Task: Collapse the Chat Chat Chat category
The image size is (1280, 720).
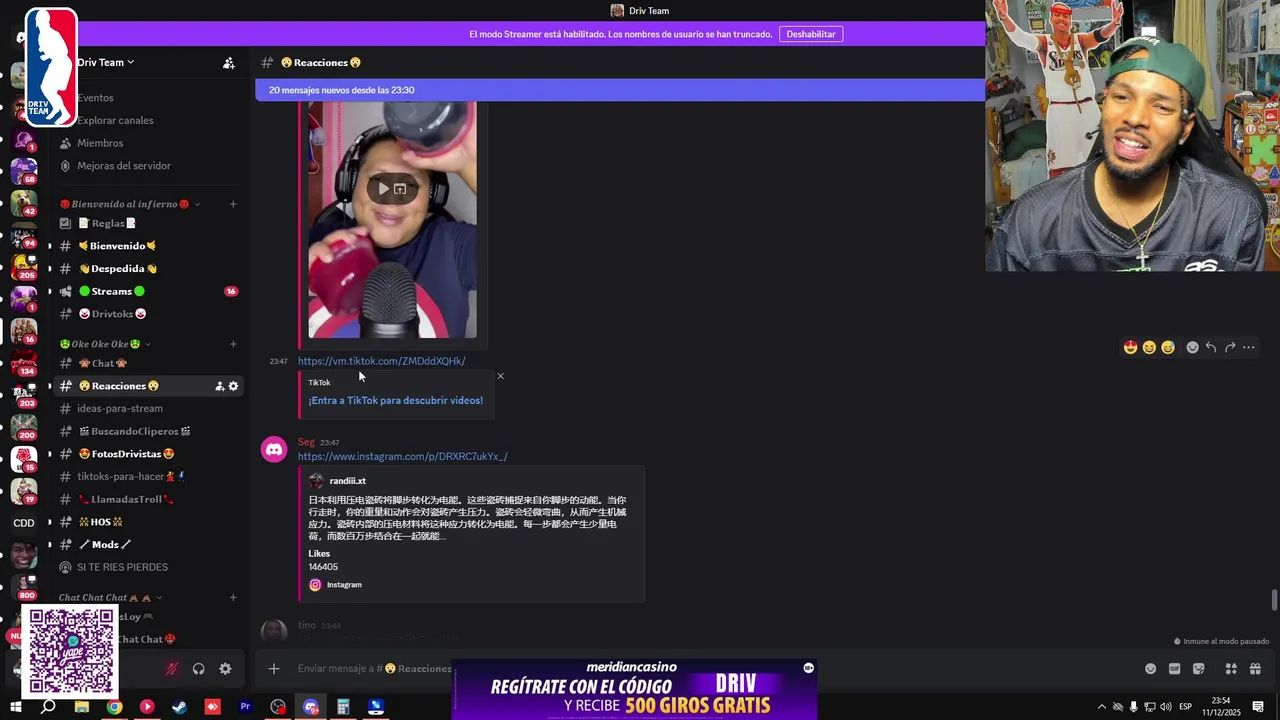Action: click(x=110, y=598)
